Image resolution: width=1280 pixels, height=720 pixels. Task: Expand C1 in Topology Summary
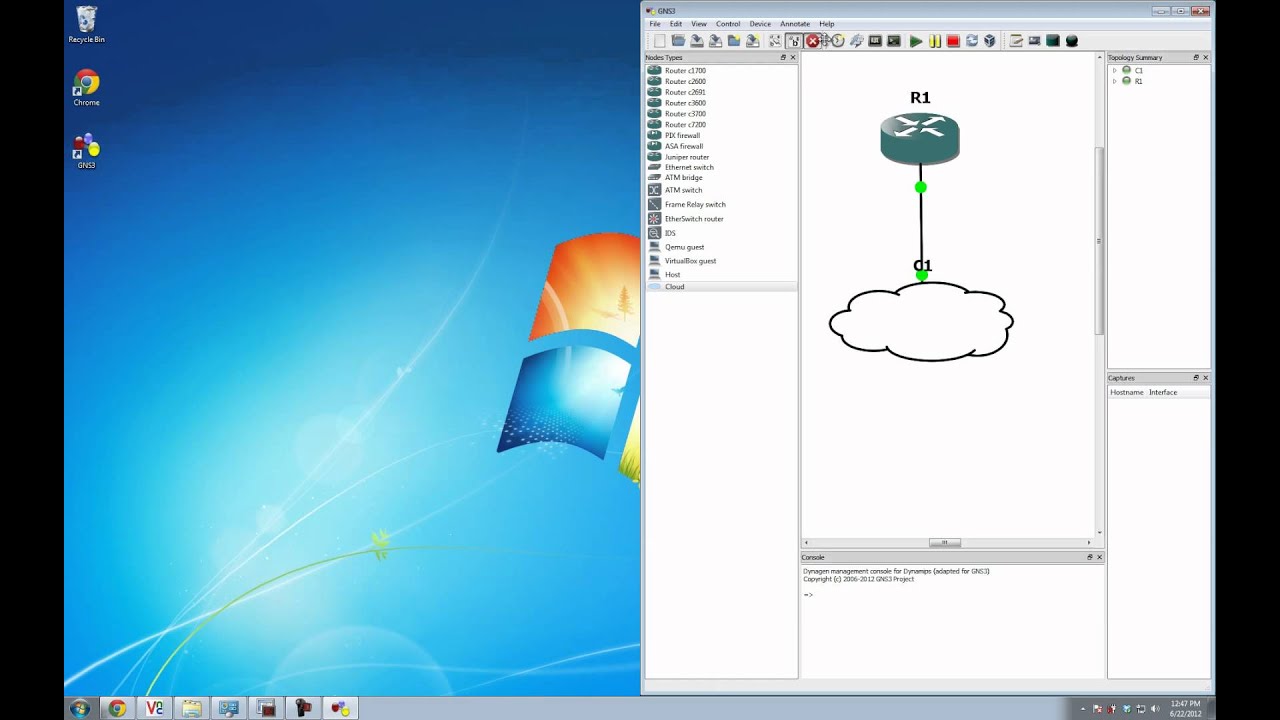[1114, 71]
